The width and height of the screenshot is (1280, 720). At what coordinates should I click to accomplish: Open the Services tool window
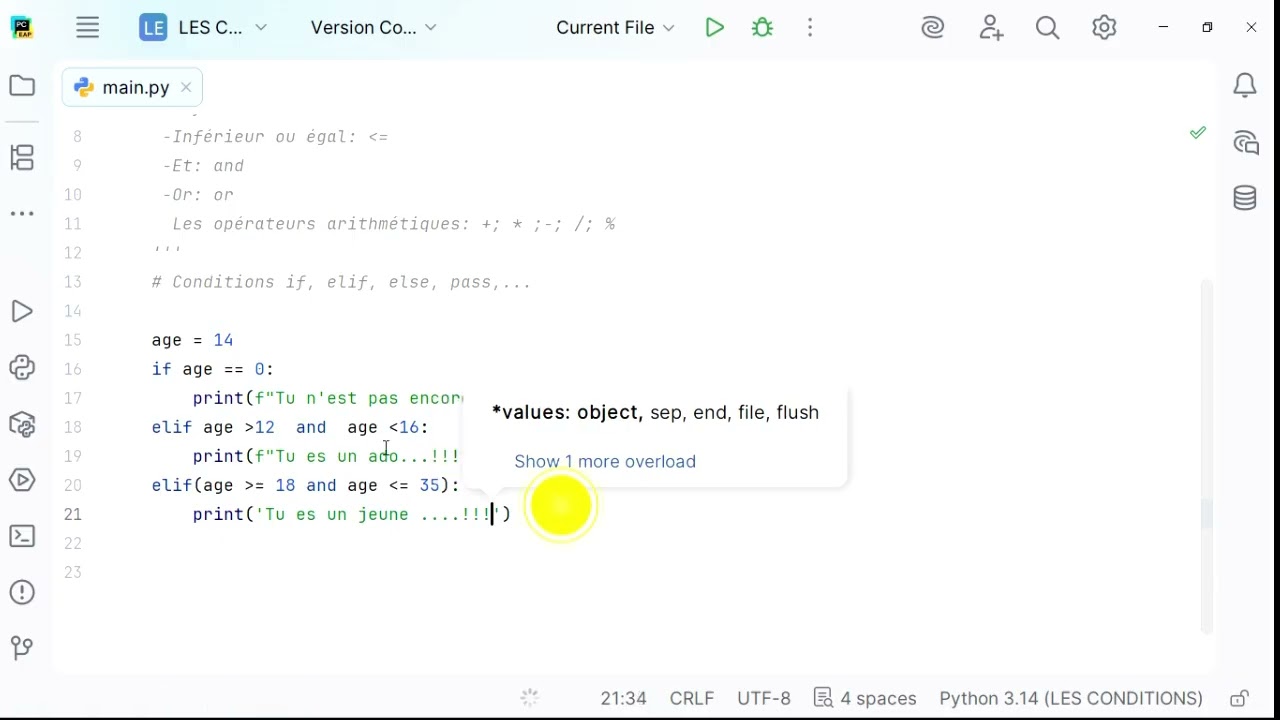tap(22, 480)
